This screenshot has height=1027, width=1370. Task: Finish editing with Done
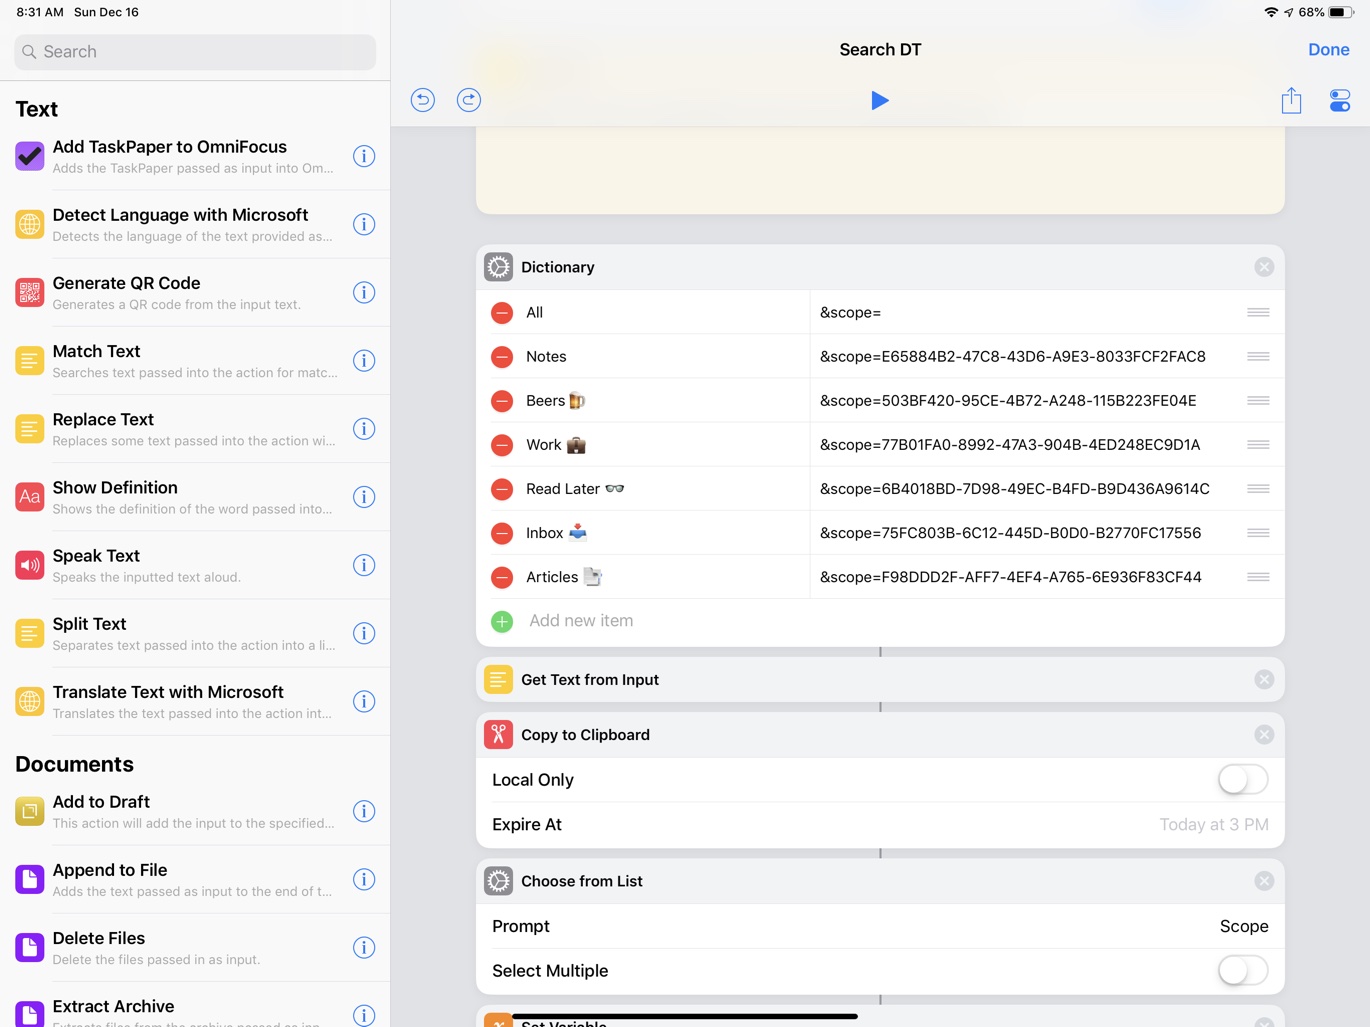1328,49
